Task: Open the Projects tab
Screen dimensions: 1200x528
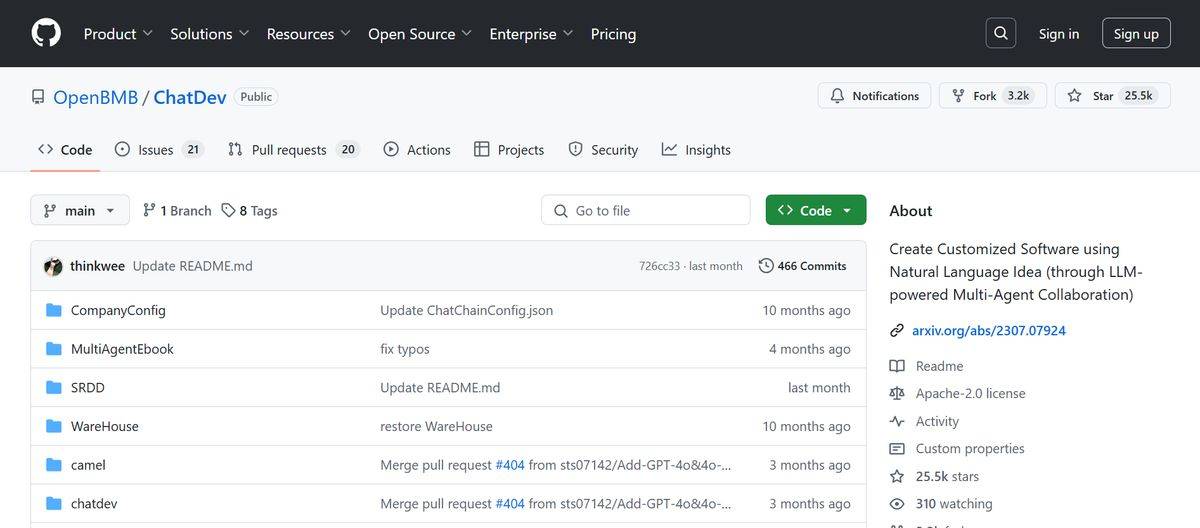Action: coord(509,149)
